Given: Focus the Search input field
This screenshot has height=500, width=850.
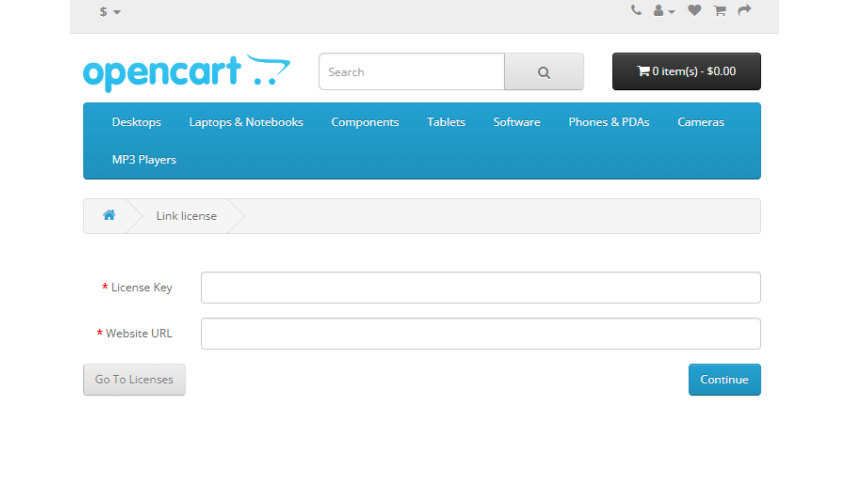Looking at the screenshot, I should coord(412,72).
